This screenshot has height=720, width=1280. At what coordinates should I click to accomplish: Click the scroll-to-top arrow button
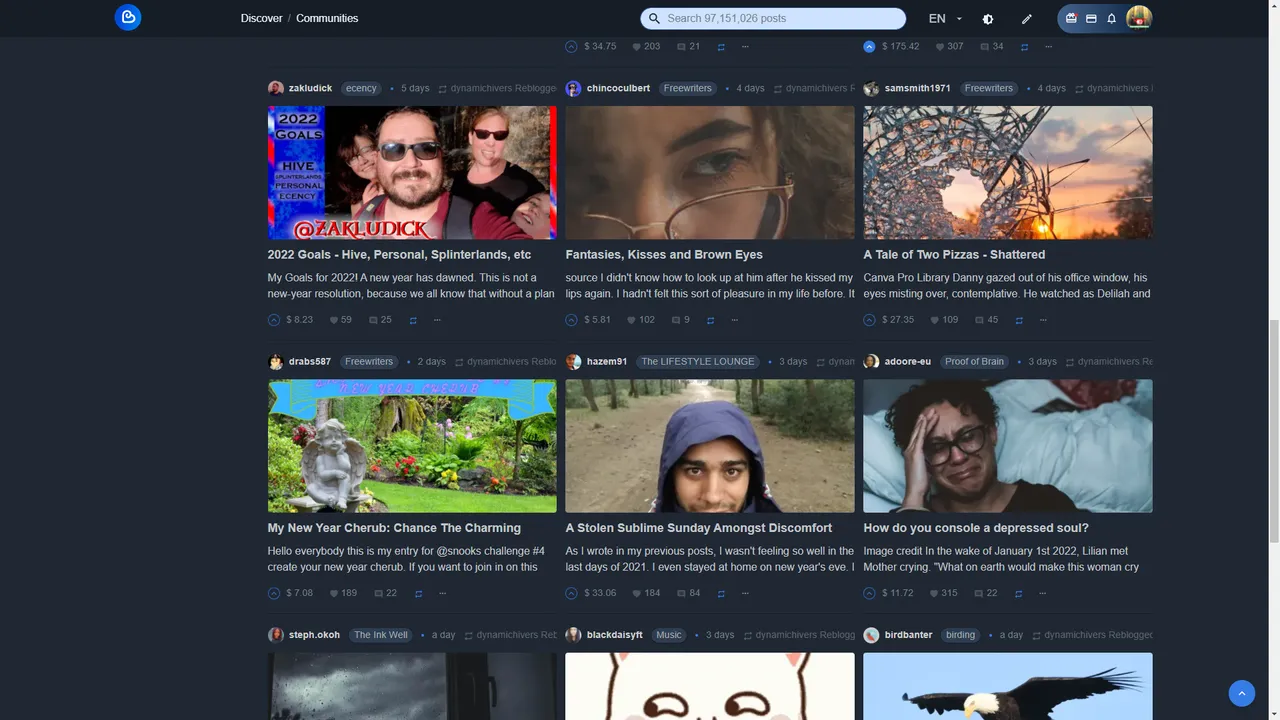(1241, 692)
